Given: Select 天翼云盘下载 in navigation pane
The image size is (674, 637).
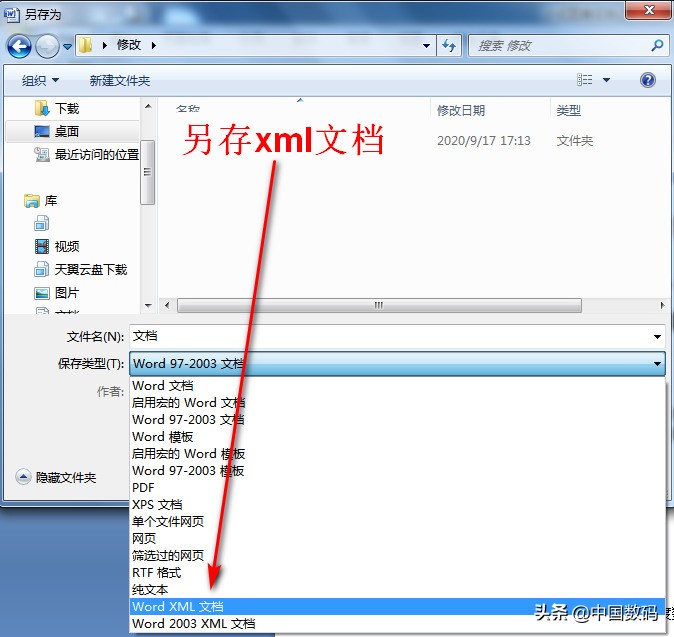Looking at the screenshot, I should pyautogui.click(x=80, y=270).
